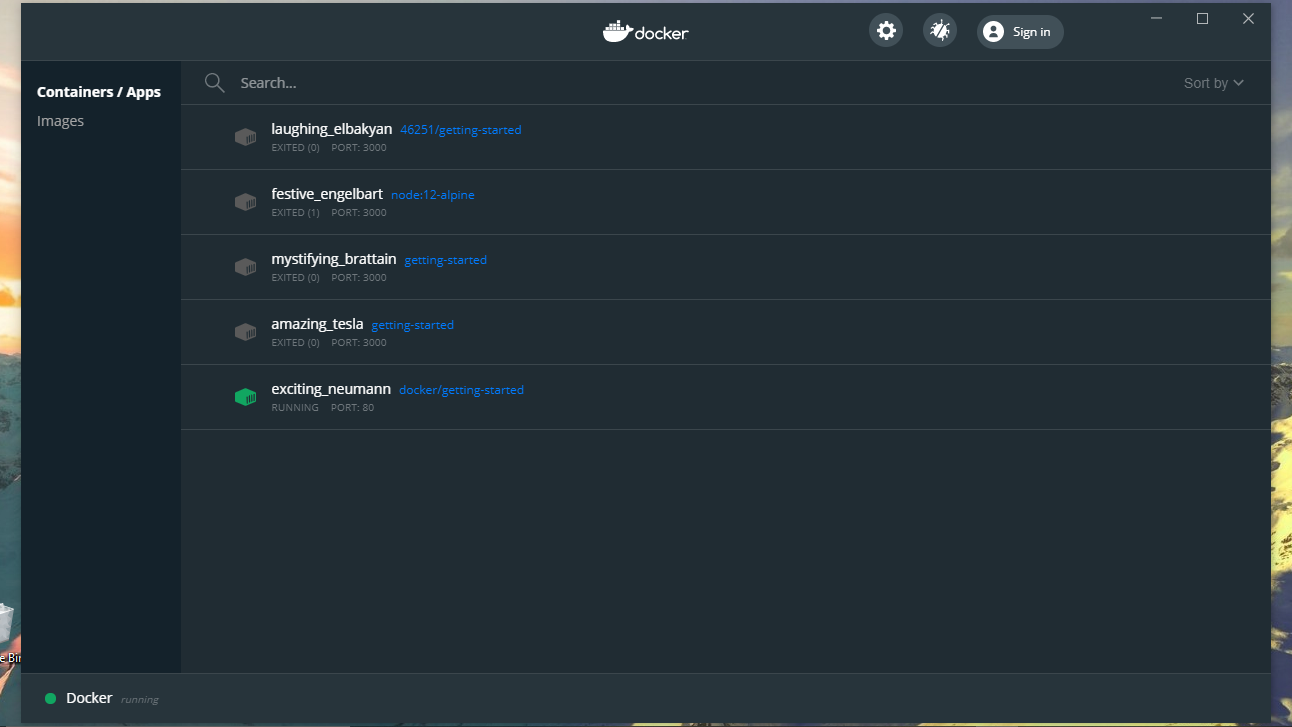Screen dimensions: 1292x727
Task: Click the green exciting_neumann container icon
Action: [245, 397]
